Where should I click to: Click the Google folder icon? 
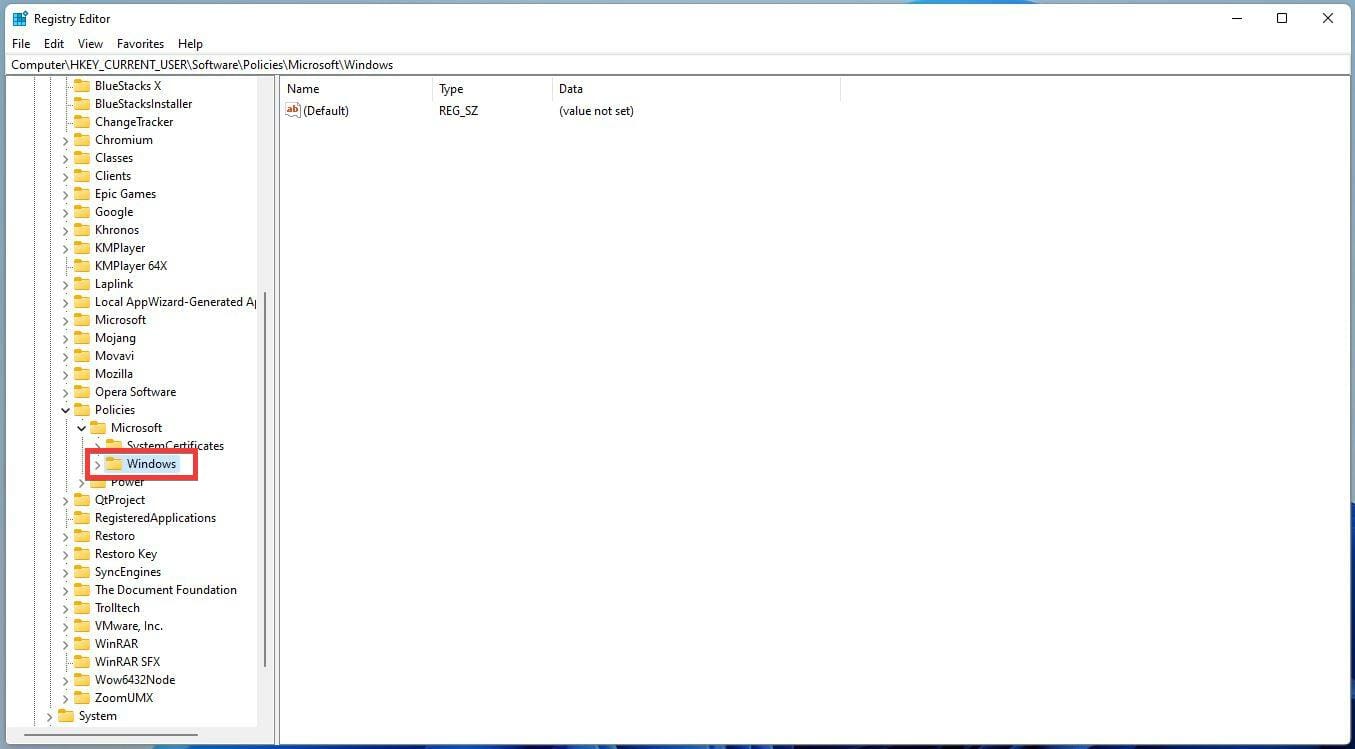pos(81,211)
